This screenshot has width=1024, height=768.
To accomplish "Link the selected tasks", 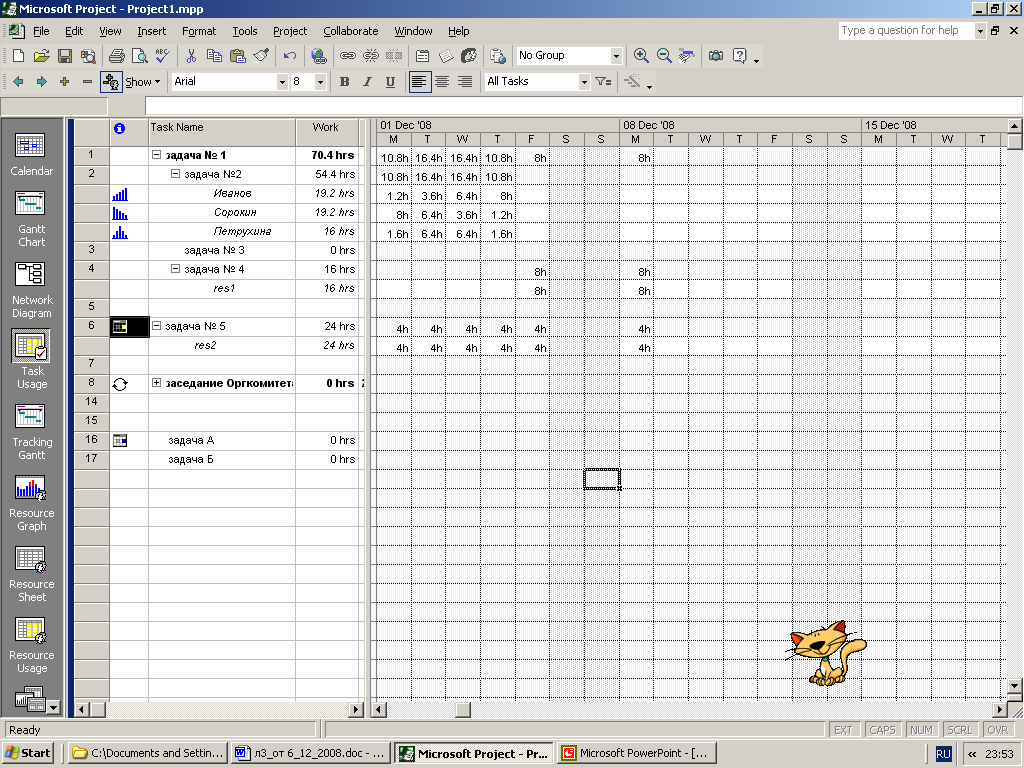I will click(x=347, y=56).
